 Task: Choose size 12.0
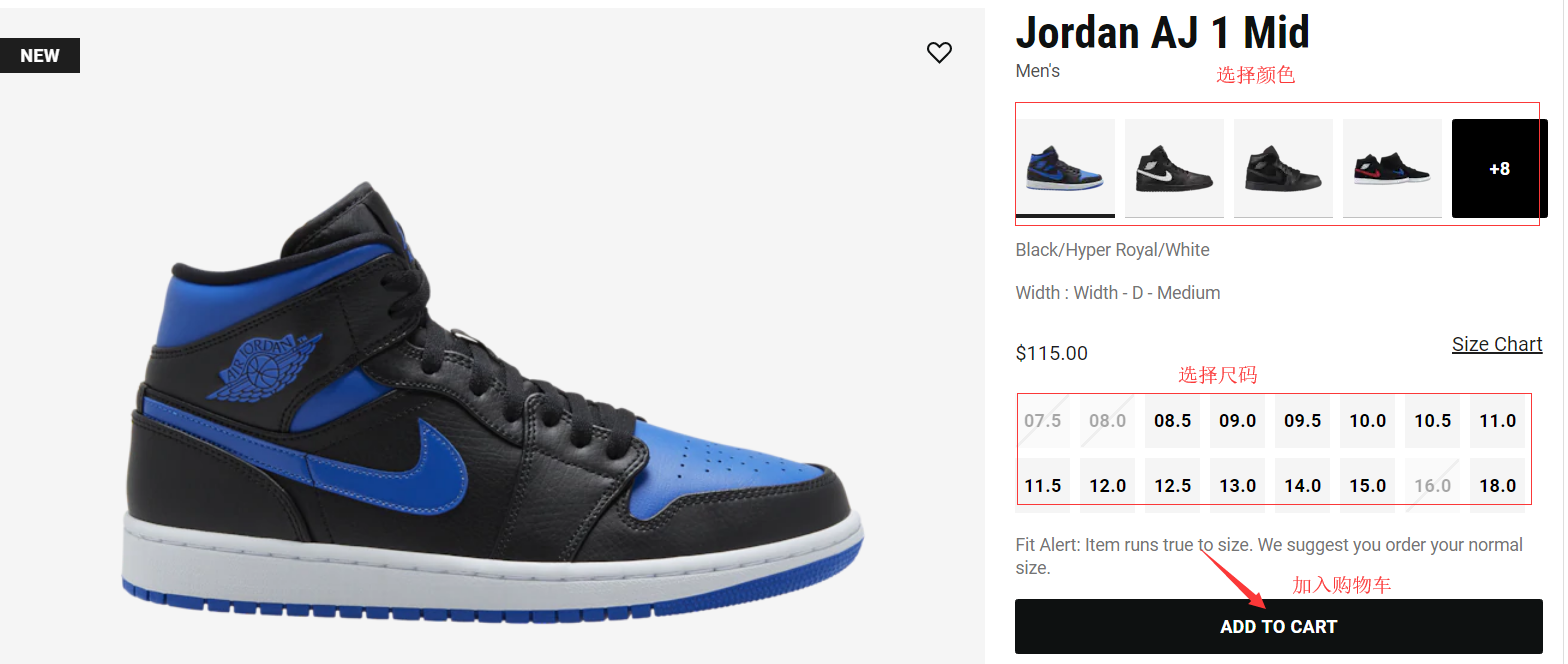pos(1107,485)
